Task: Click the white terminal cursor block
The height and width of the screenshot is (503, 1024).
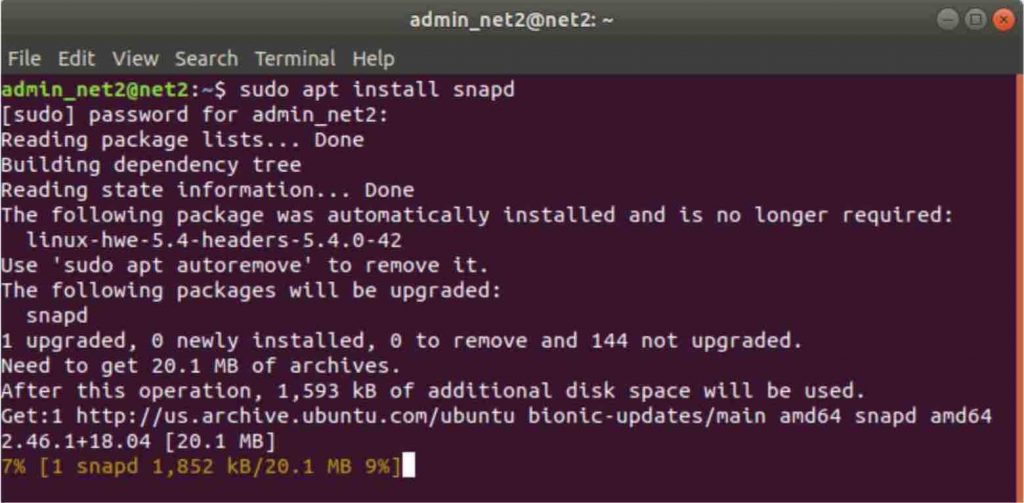Action: point(407,465)
